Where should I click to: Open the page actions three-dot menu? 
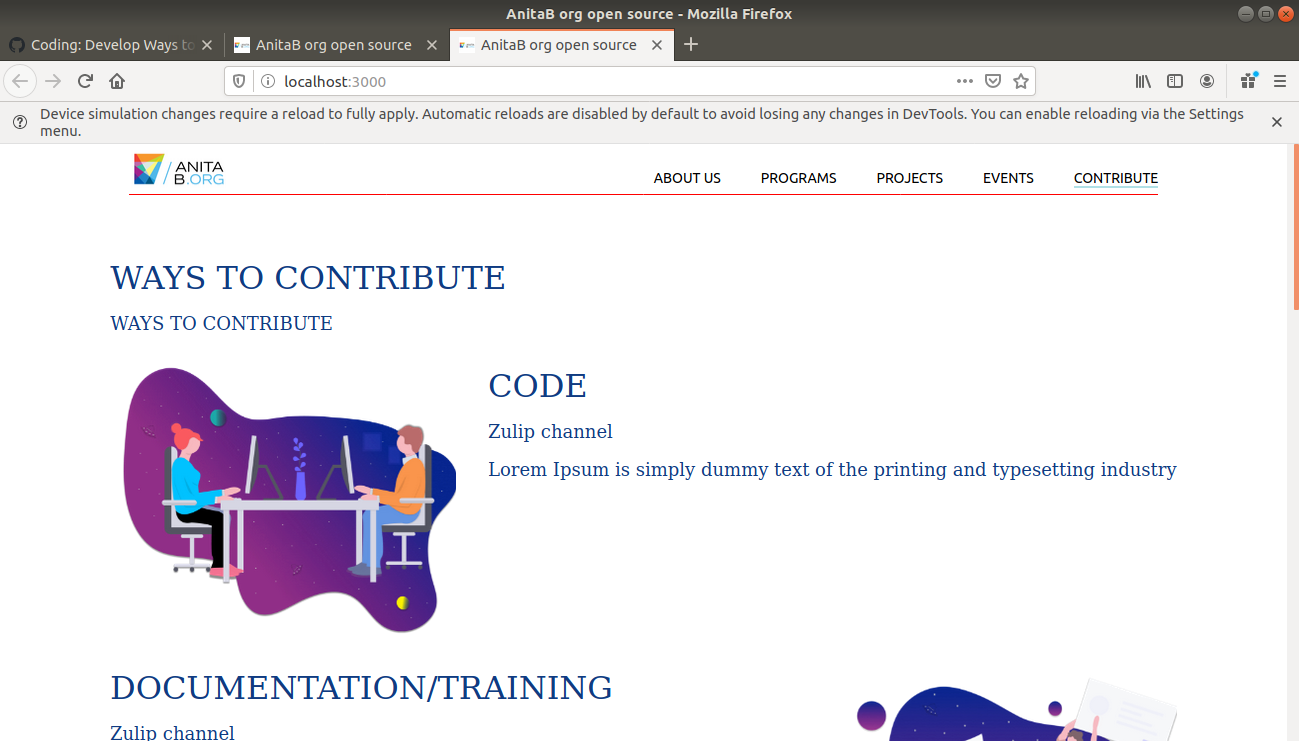(964, 81)
